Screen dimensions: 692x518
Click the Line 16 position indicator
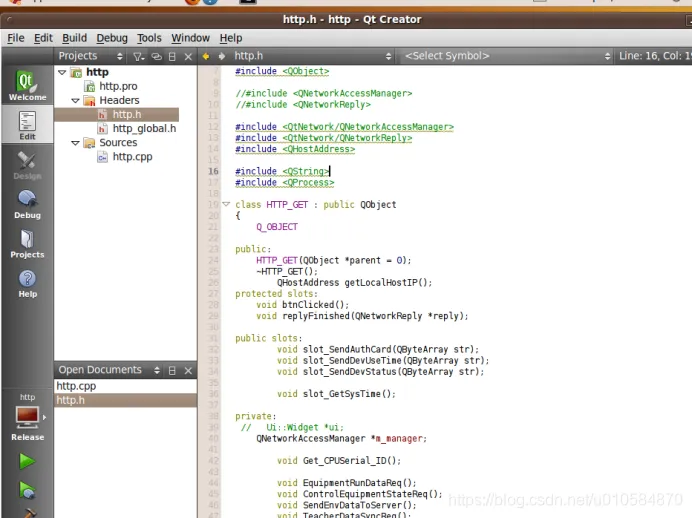655,56
